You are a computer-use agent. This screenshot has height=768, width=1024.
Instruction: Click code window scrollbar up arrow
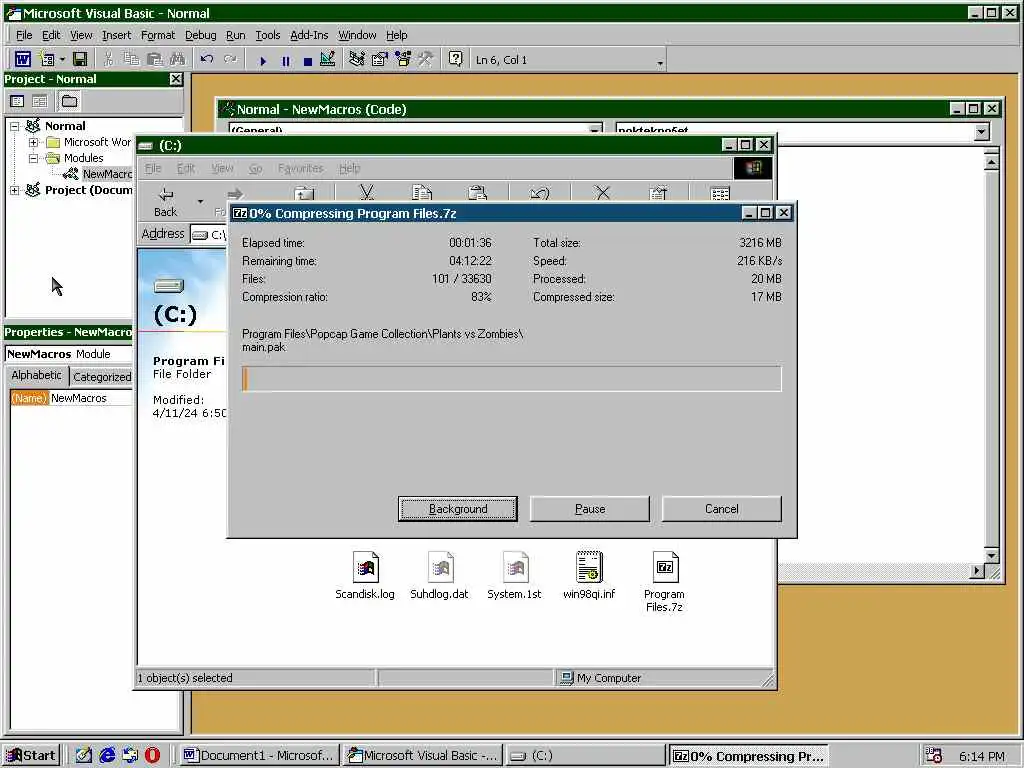point(991,162)
